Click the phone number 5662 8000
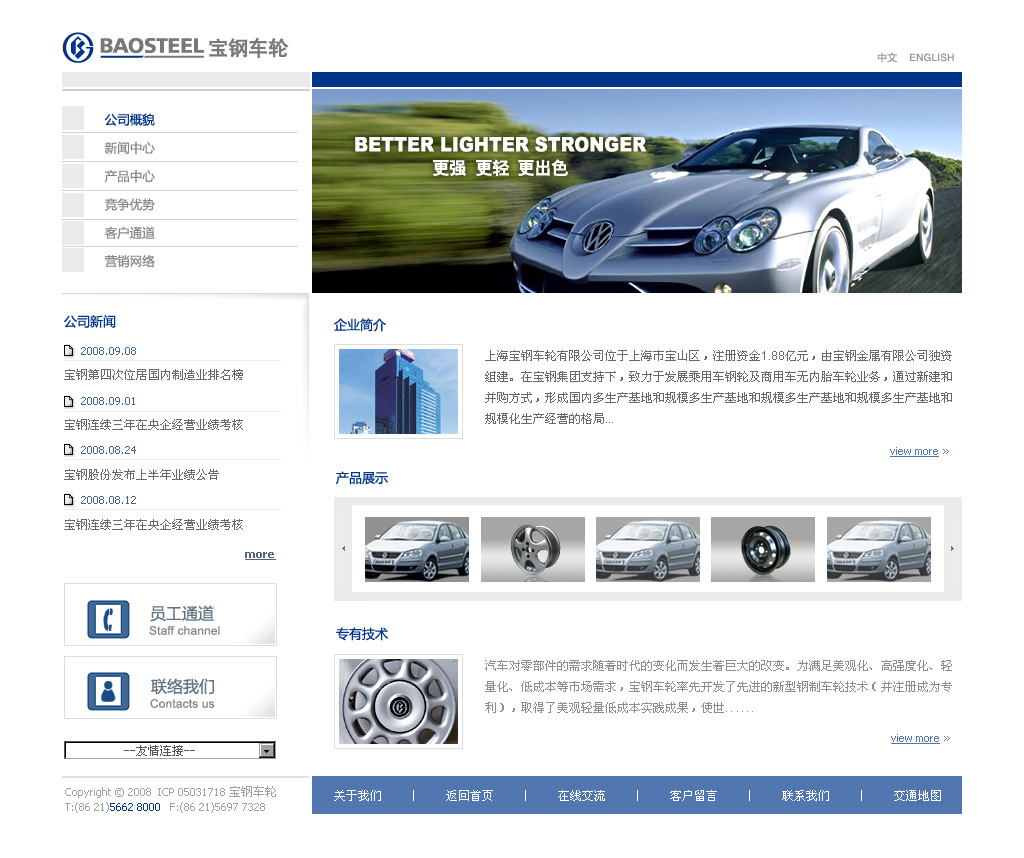The image size is (1024, 858). coord(135,807)
